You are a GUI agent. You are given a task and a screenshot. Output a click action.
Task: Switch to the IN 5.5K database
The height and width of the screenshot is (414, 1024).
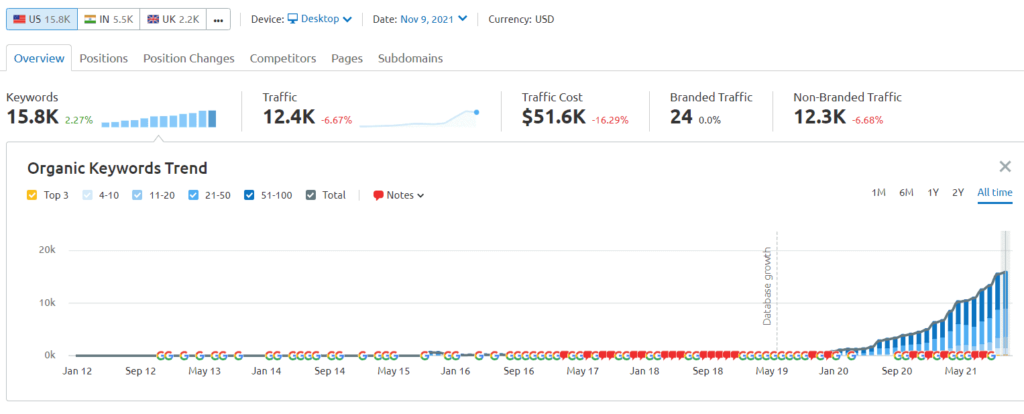click(108, 20)
